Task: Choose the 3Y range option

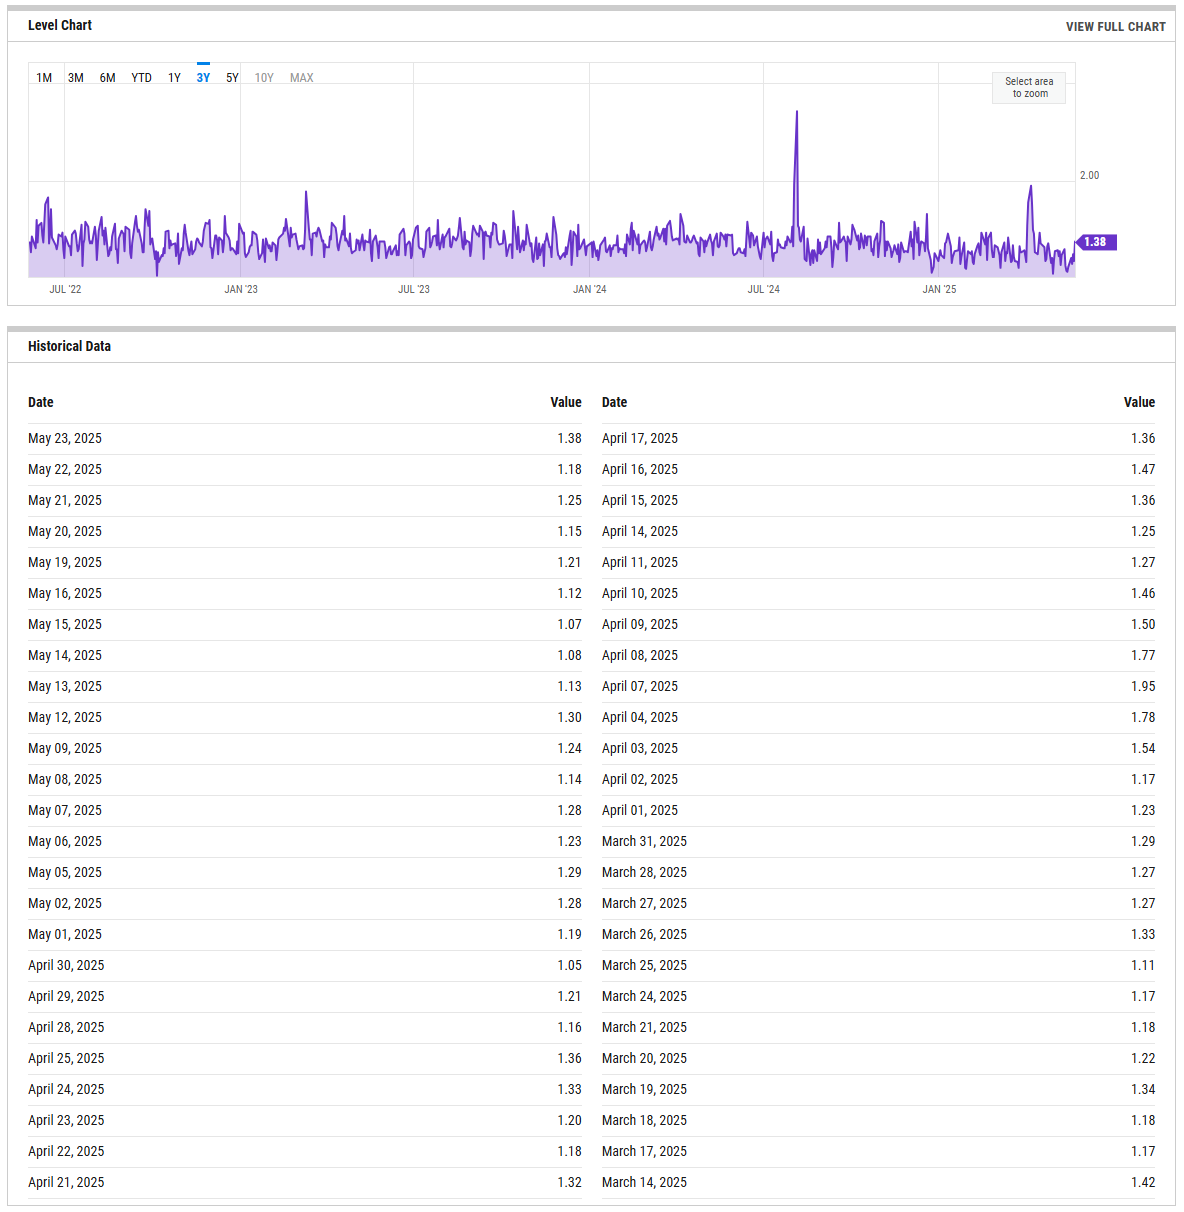Action: [203, 78]
